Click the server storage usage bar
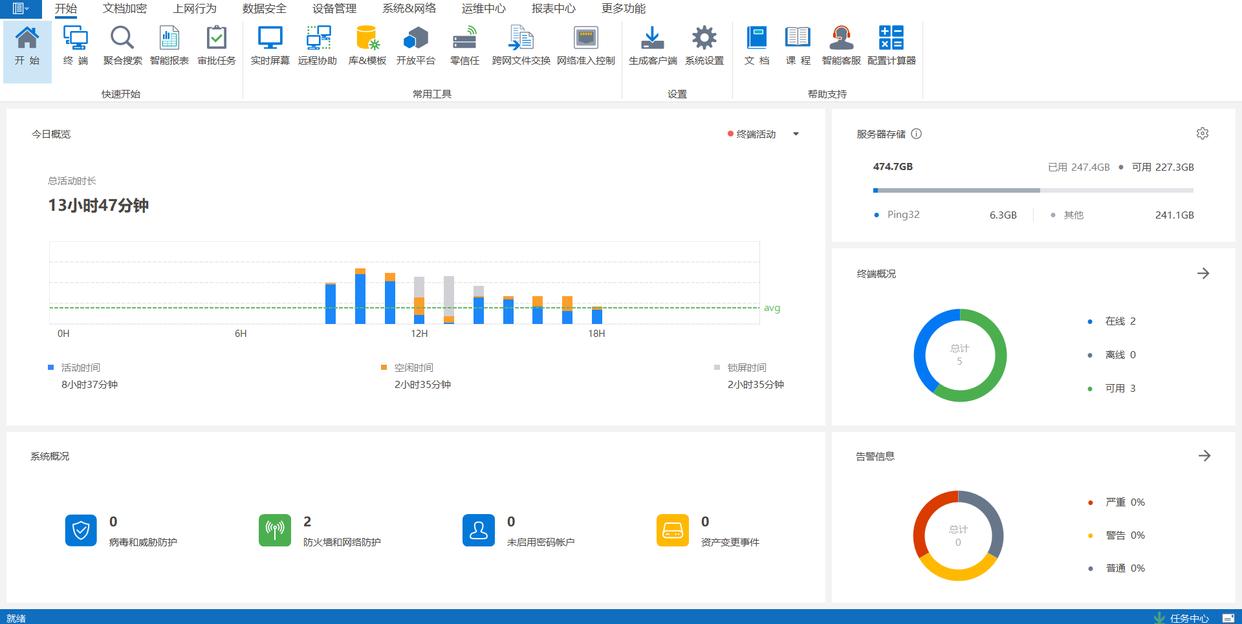 pyautogui.click(x=1032, y=190)
